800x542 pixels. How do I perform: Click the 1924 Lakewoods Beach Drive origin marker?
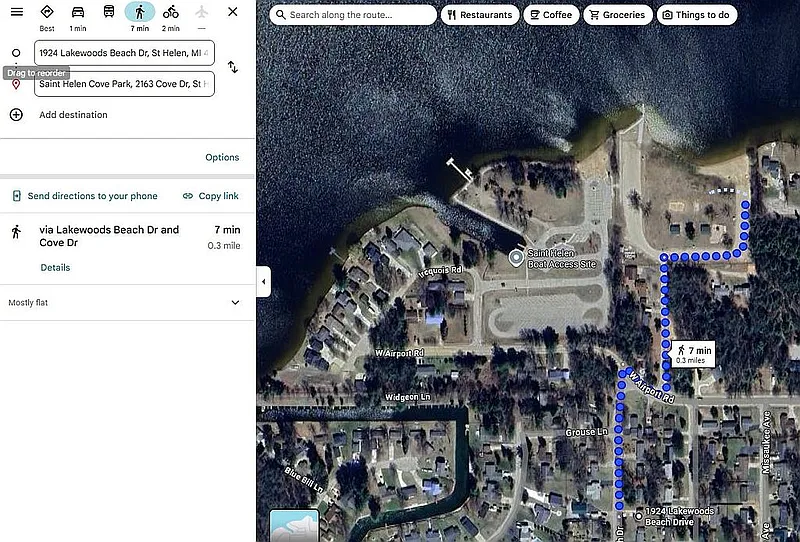point(638,516)
